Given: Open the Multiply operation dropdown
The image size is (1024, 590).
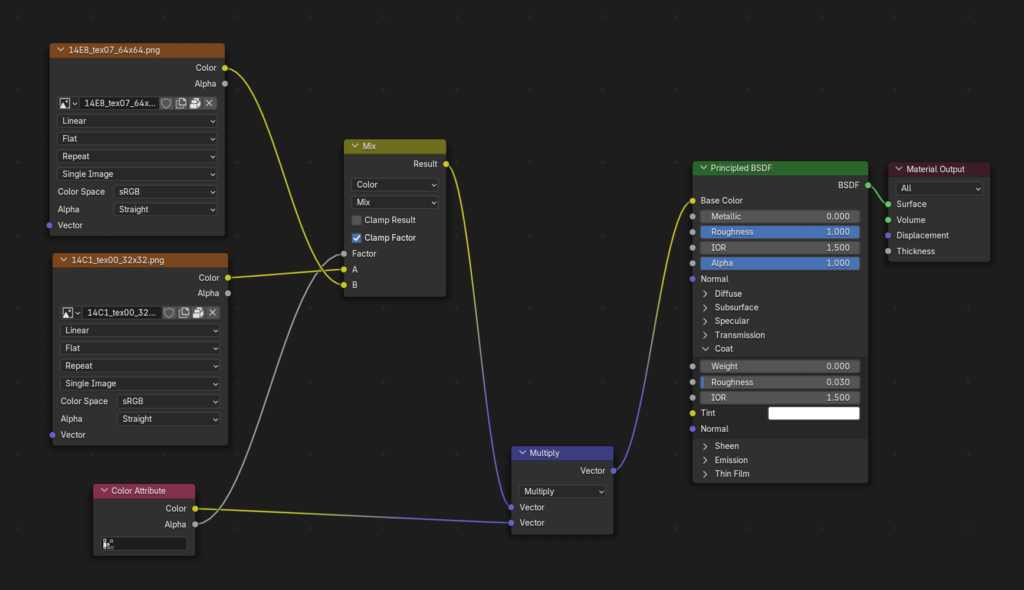Looking at the screenshot, I should (x=561, y=492).
